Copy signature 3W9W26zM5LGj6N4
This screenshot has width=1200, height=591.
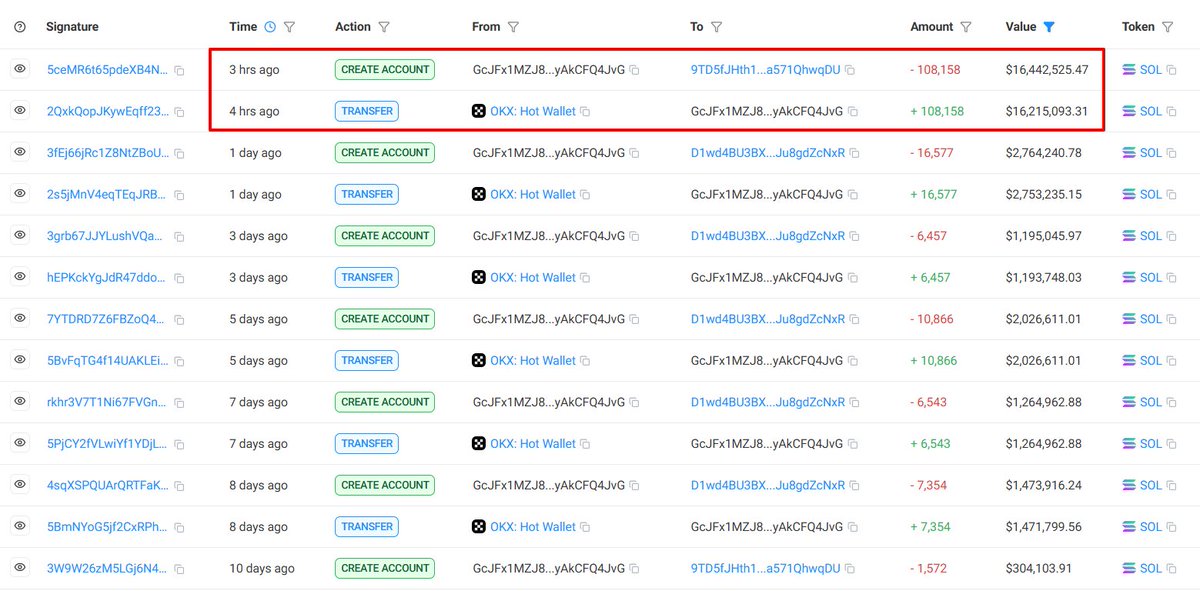click(179, 568)
